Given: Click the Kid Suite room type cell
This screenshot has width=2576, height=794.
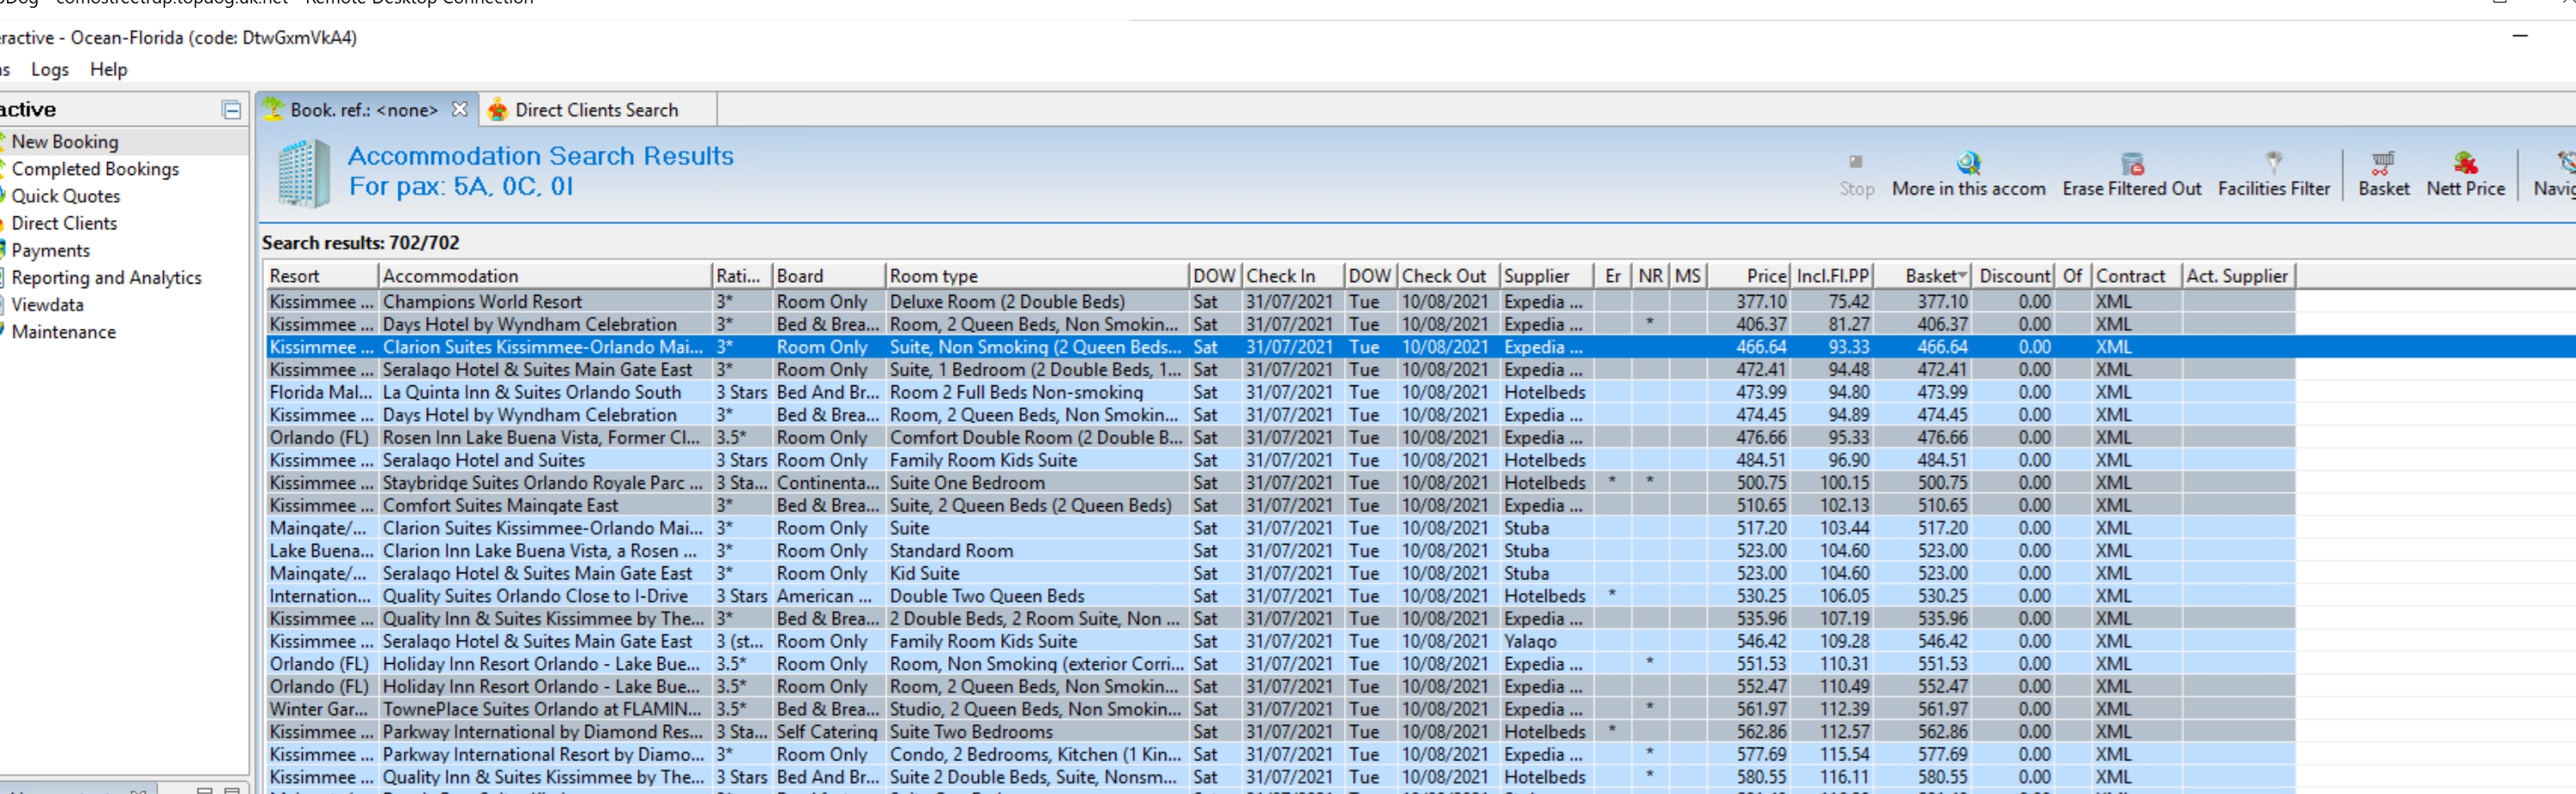Looking at the screenshot, I should tap(1037, 573).
